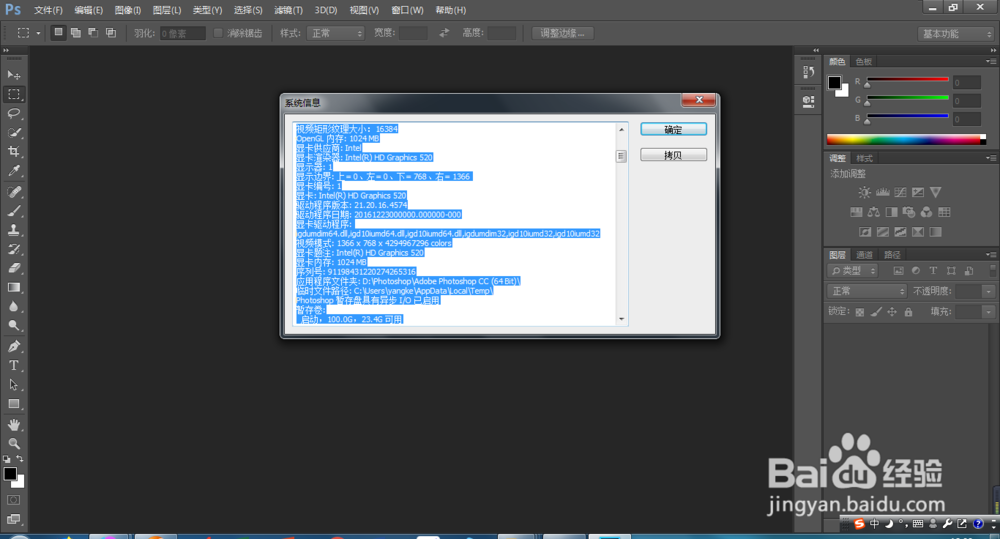
Task: Toggle lock transparent pixels
Action: coord(860,312)
